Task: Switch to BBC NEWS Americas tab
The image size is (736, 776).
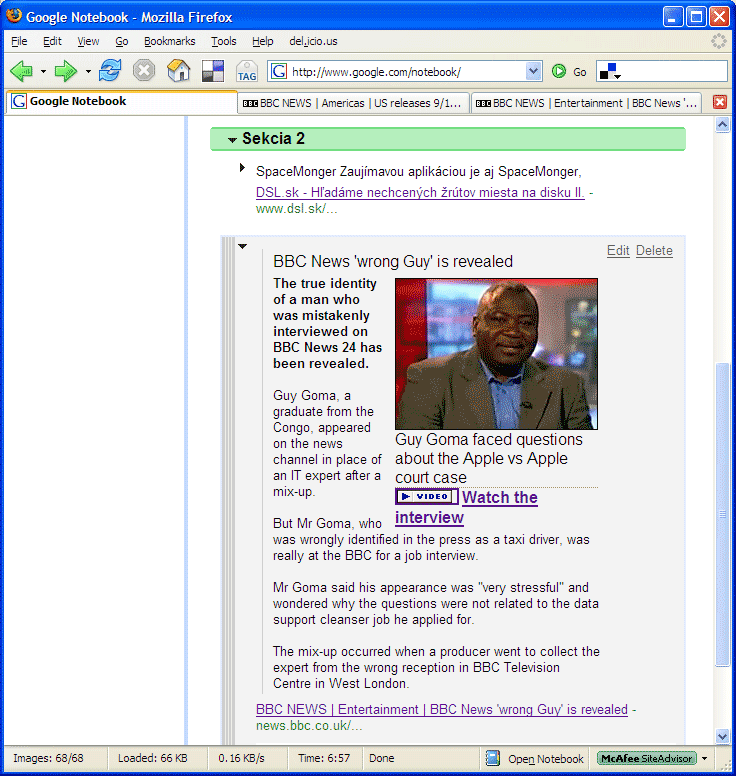Action: pos(353,103)
